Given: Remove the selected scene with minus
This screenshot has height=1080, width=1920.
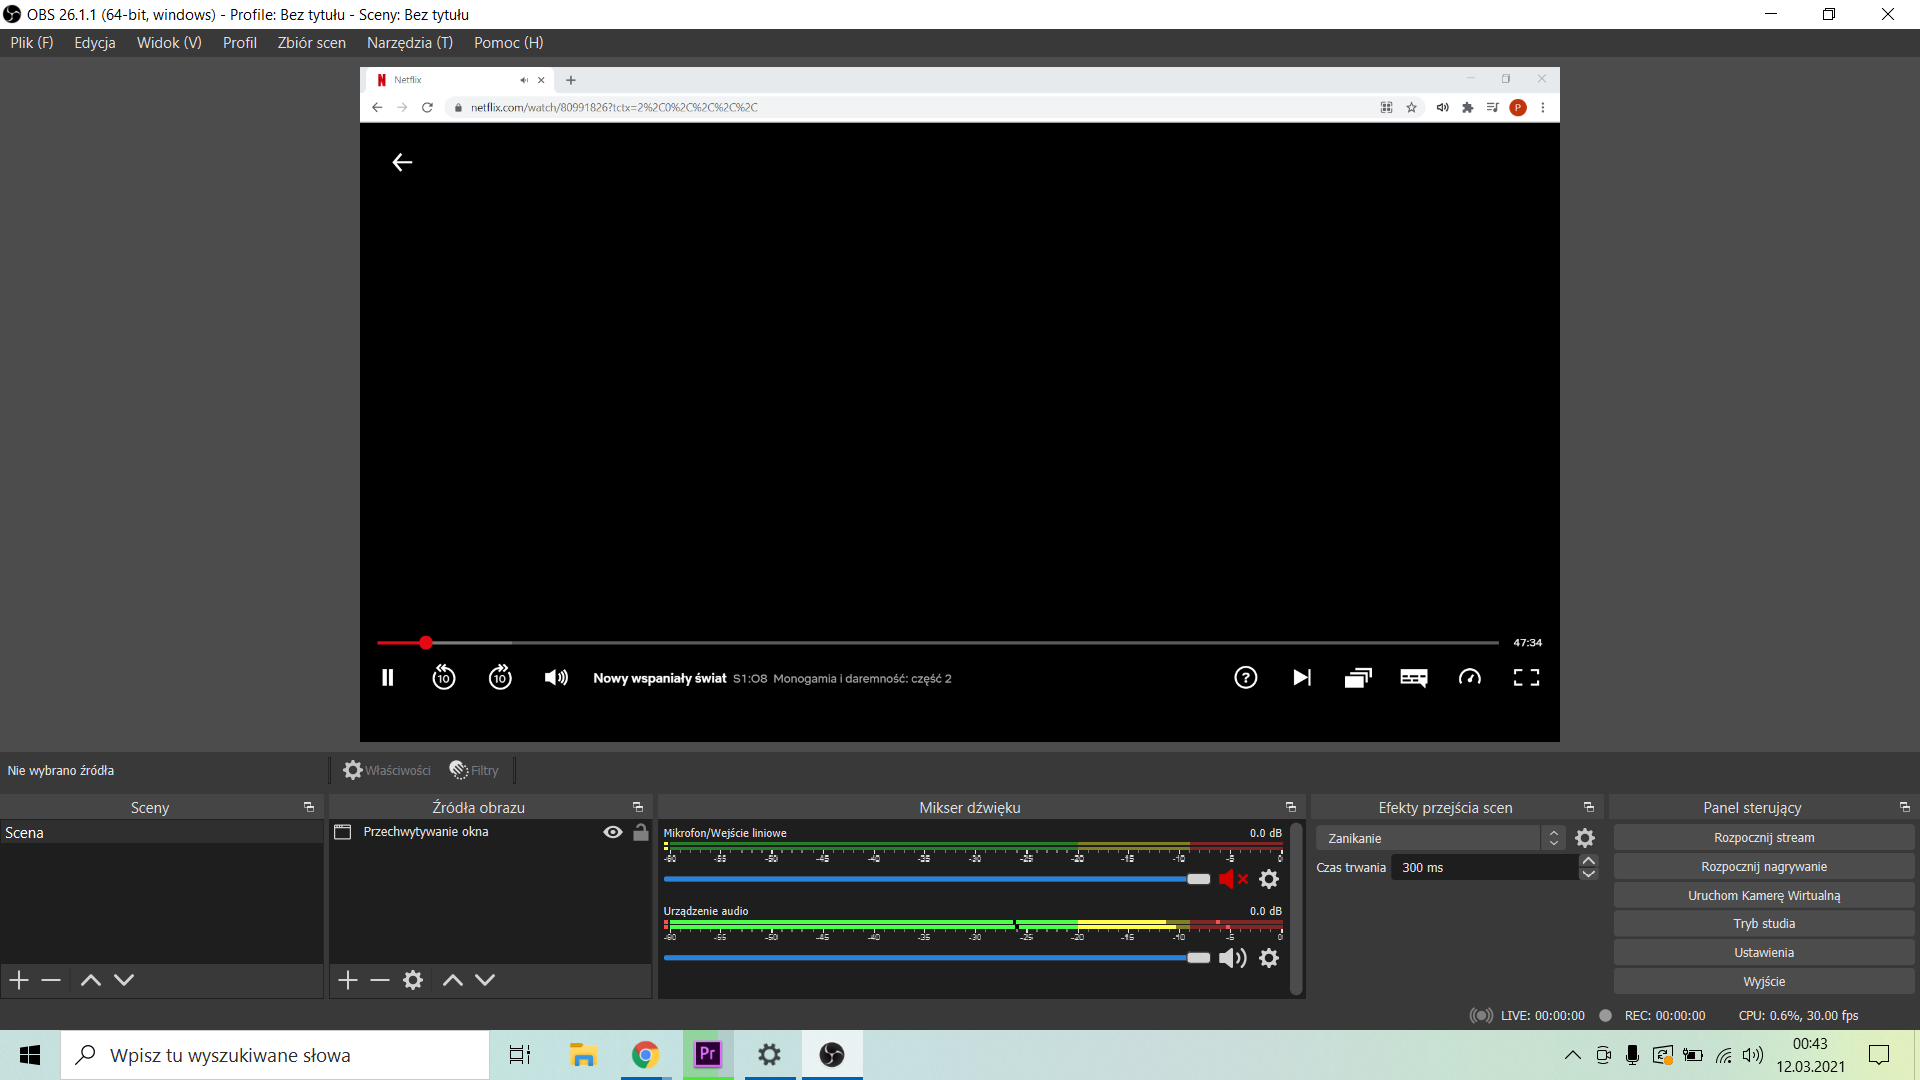Looking at the screenshot, I should point(51,980).
